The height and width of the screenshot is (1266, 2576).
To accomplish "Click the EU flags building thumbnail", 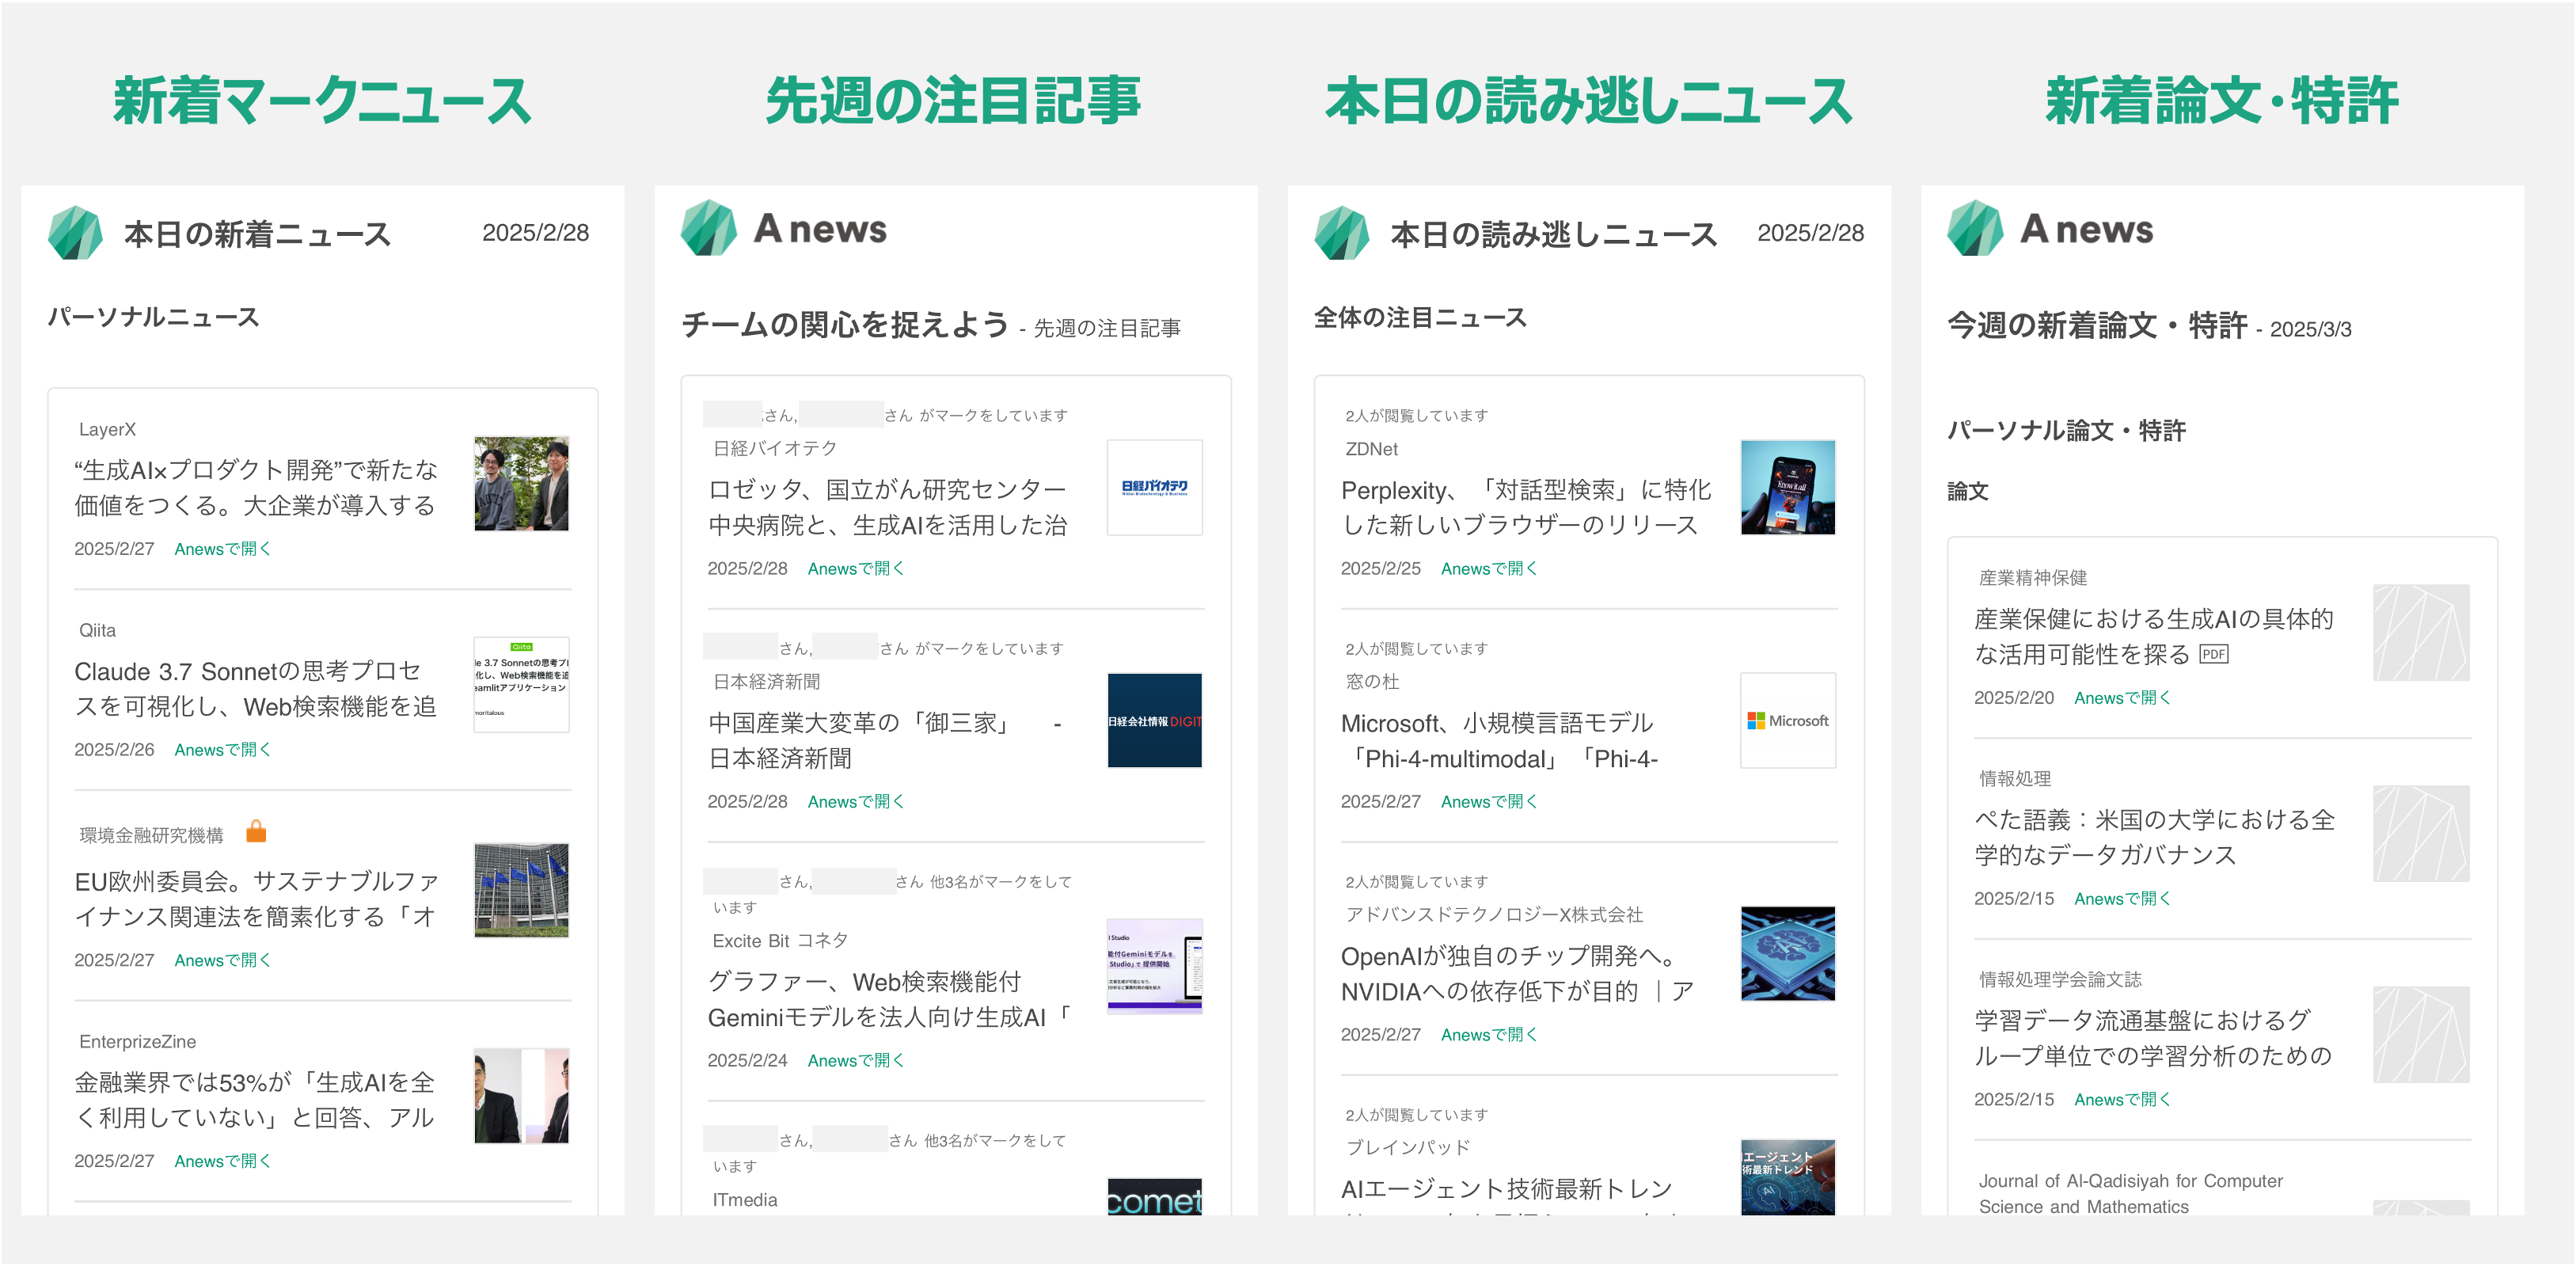I will pyautogui.click(x=521, y=890).
